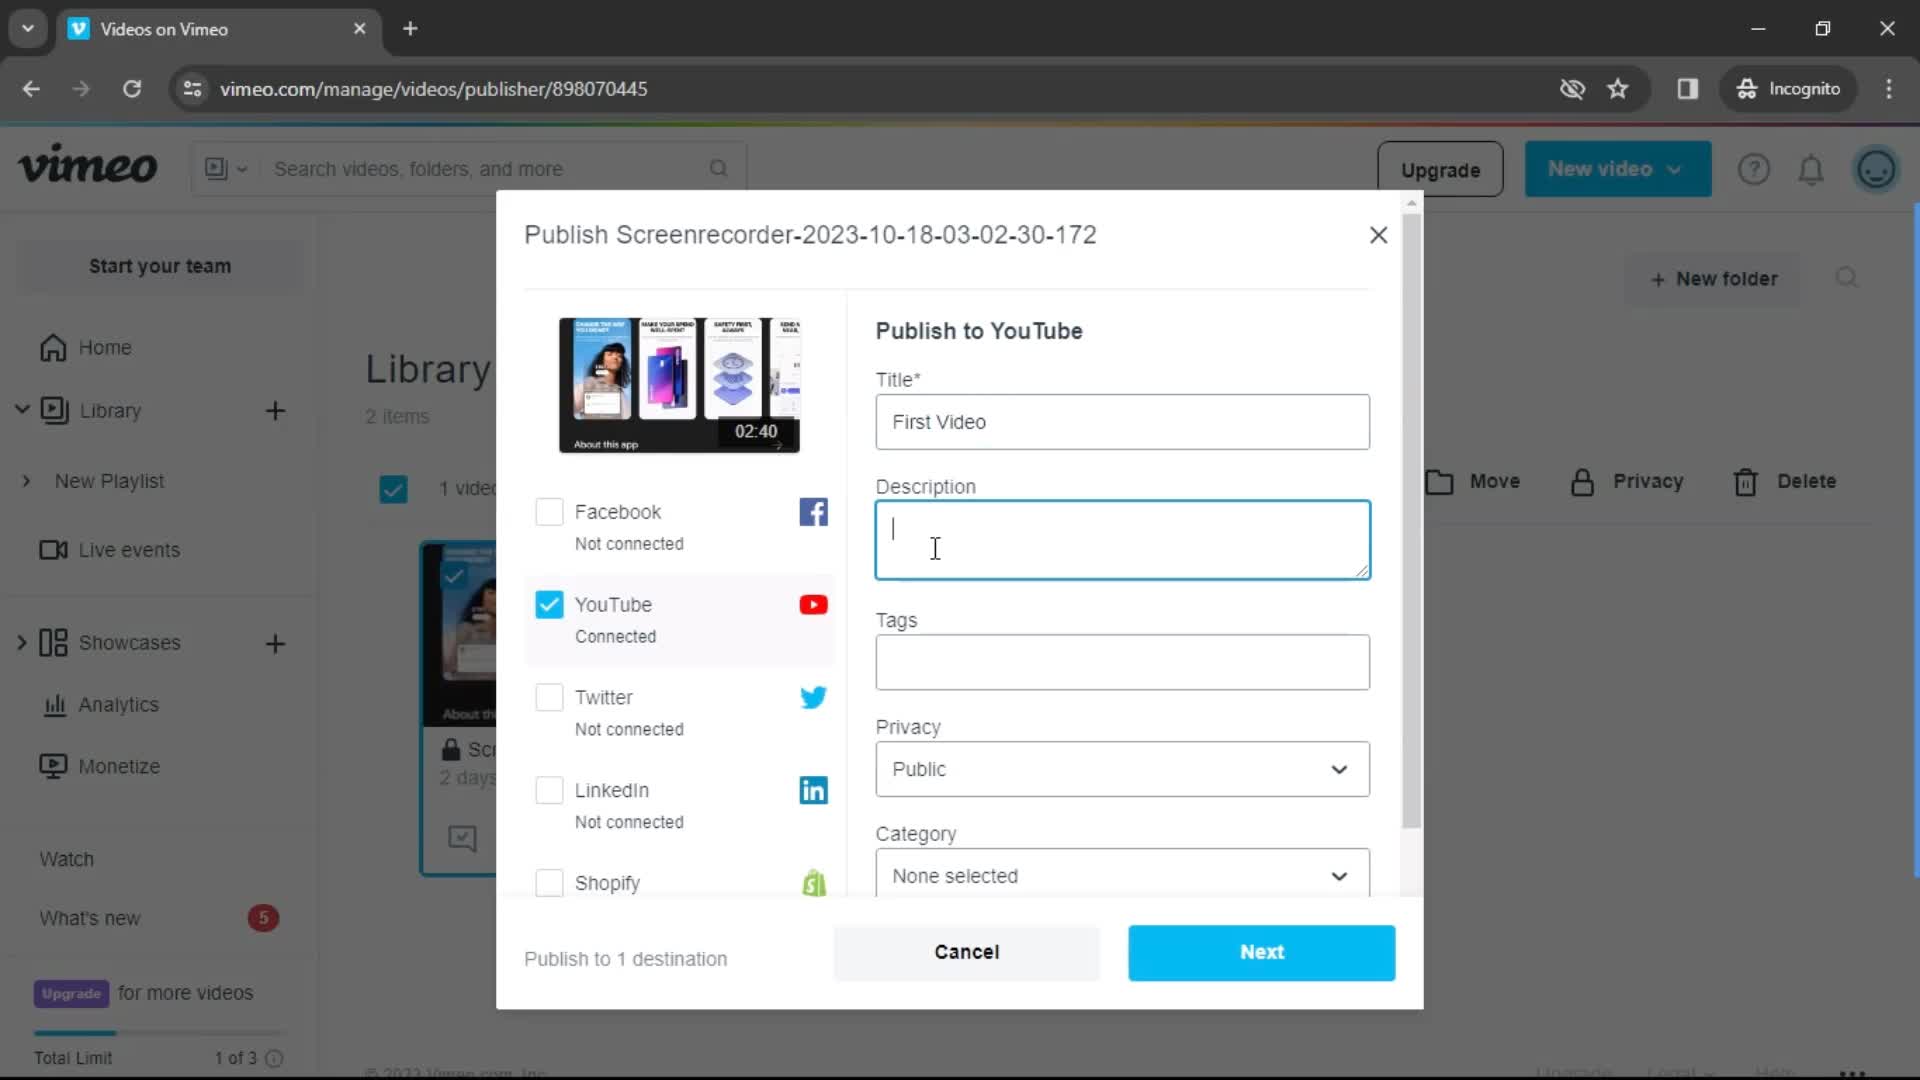Toggle the YouTube checkbox on
This screenshot has width=1920, height=1080.
coord(551,605)
